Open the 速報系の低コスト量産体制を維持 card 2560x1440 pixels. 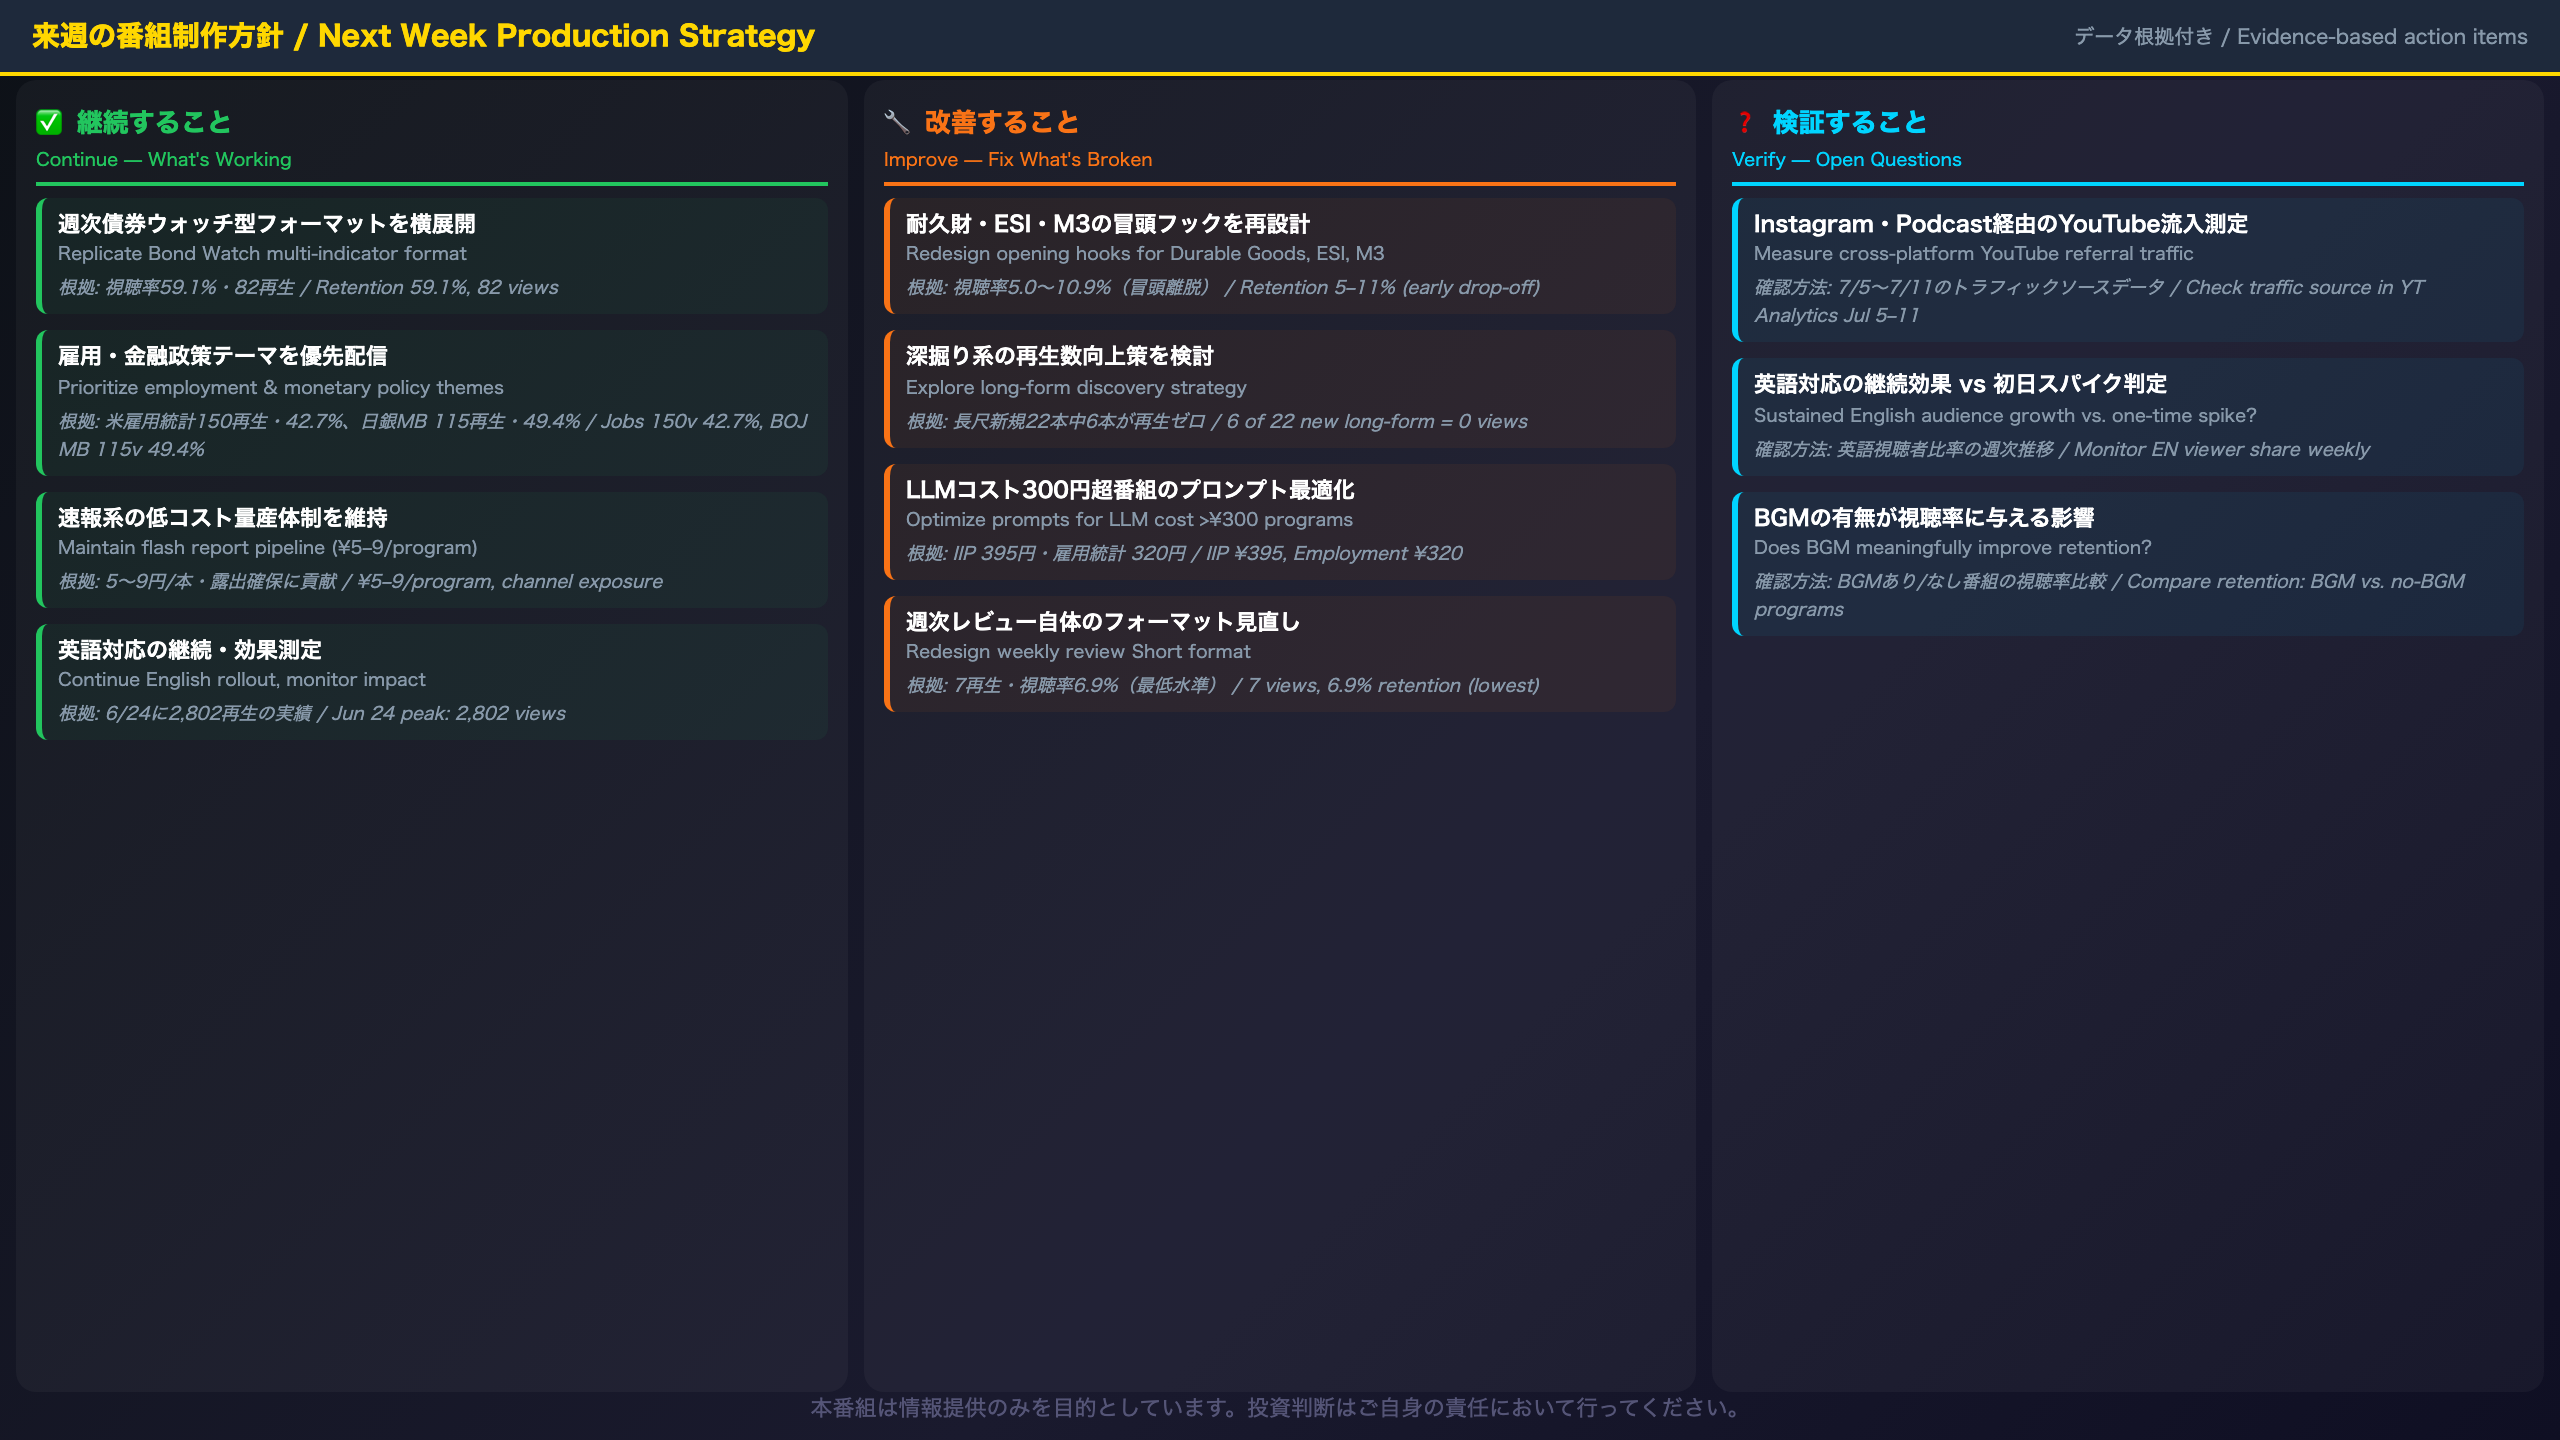pyautogui.click(x=432, y=550)
